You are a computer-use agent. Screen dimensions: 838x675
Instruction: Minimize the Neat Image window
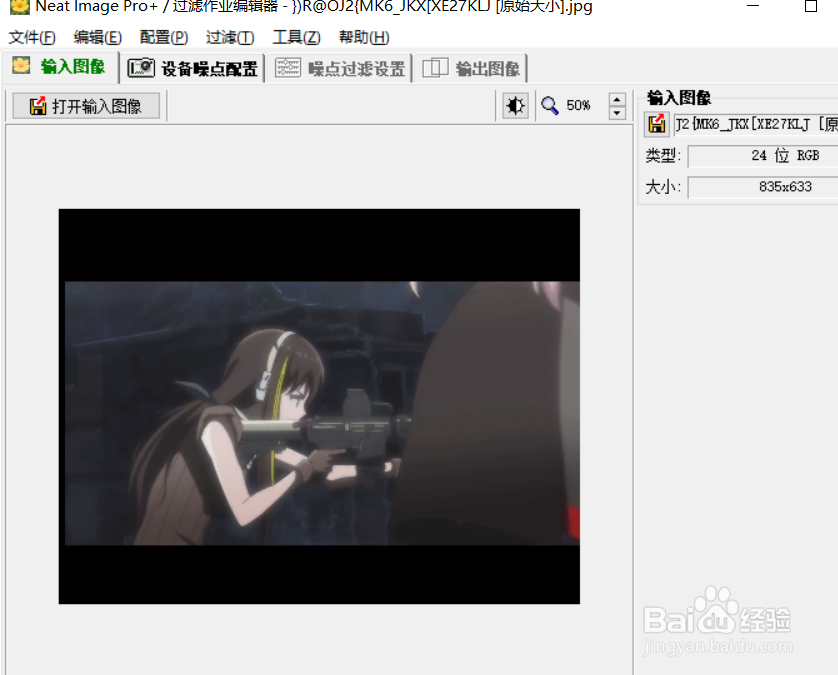(753, 6)
